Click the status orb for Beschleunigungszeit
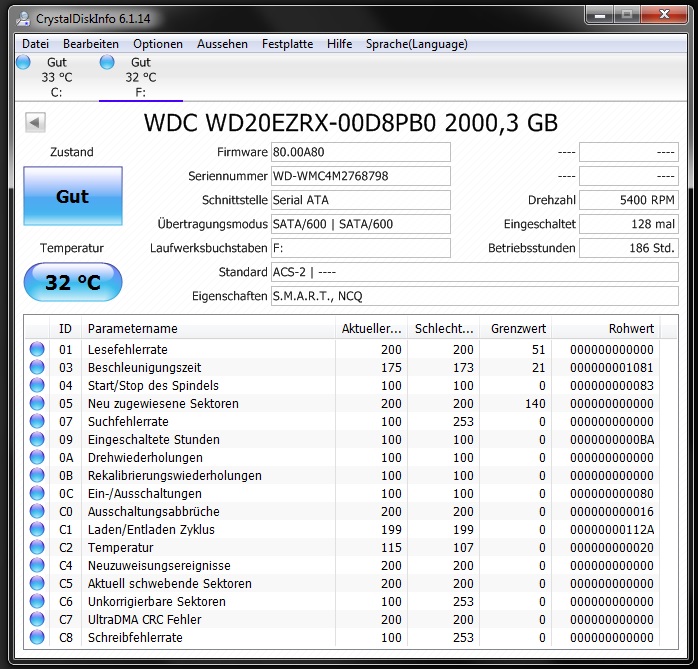Viewport: 698px width, 669px height. coord(37,368)
